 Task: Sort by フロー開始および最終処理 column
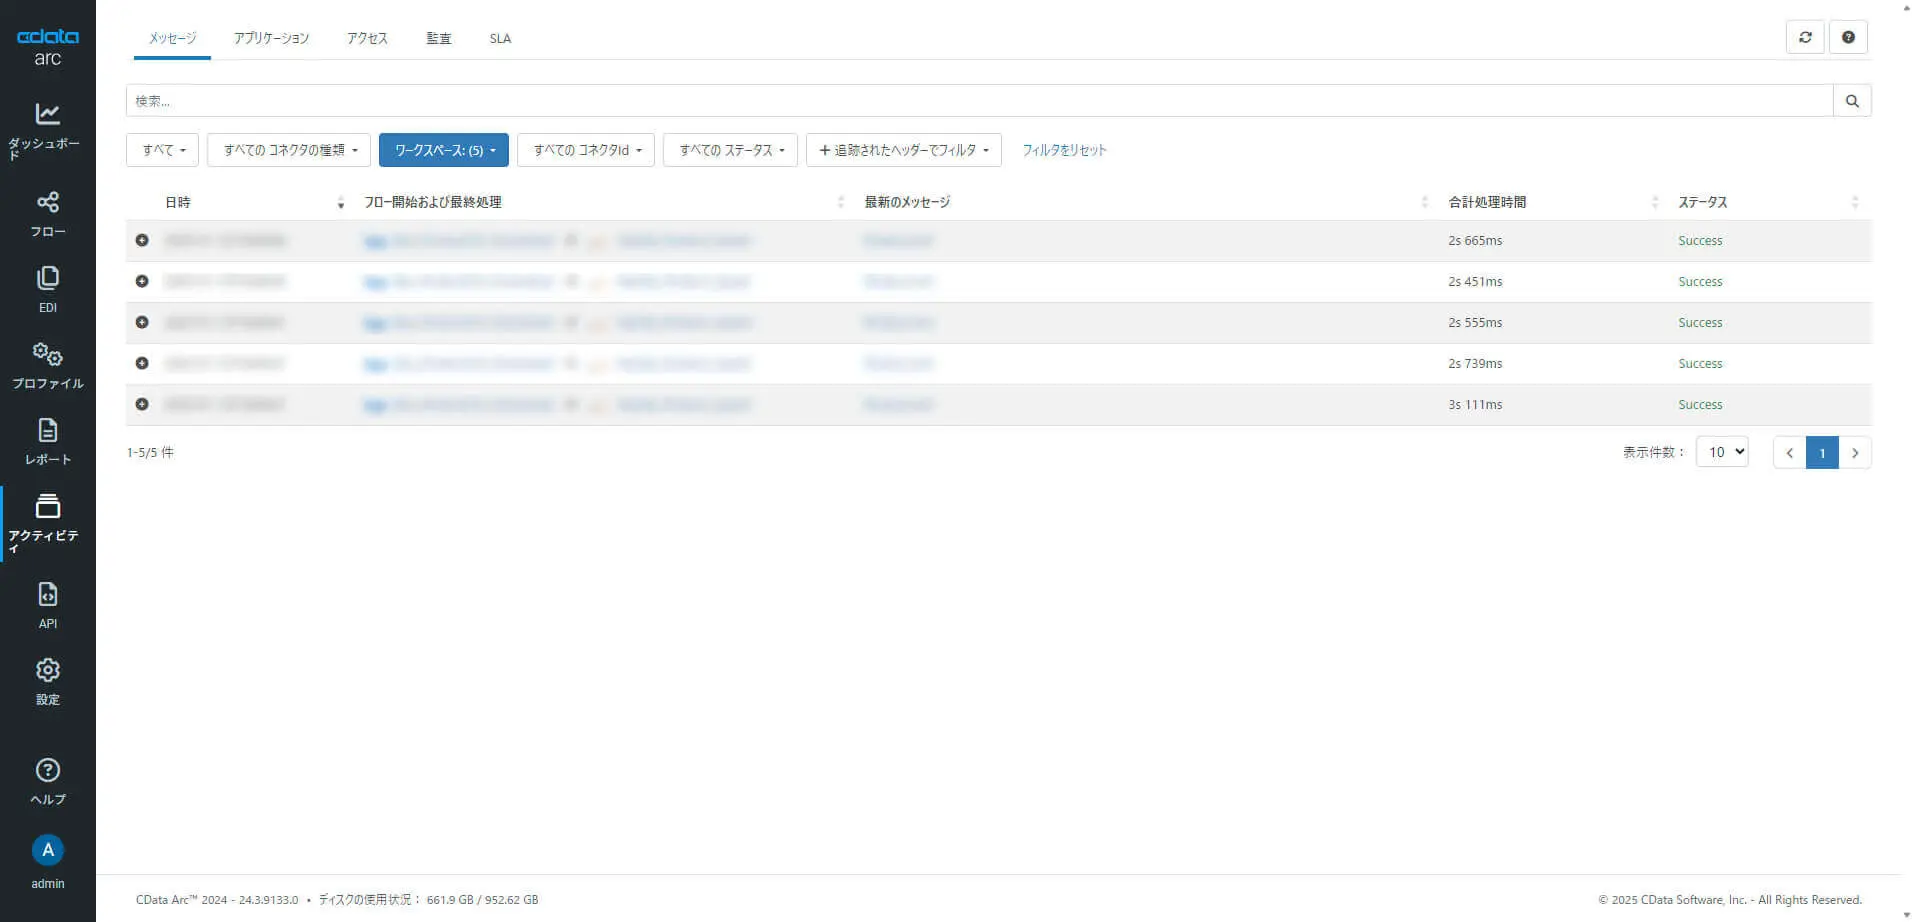point(604,202)
